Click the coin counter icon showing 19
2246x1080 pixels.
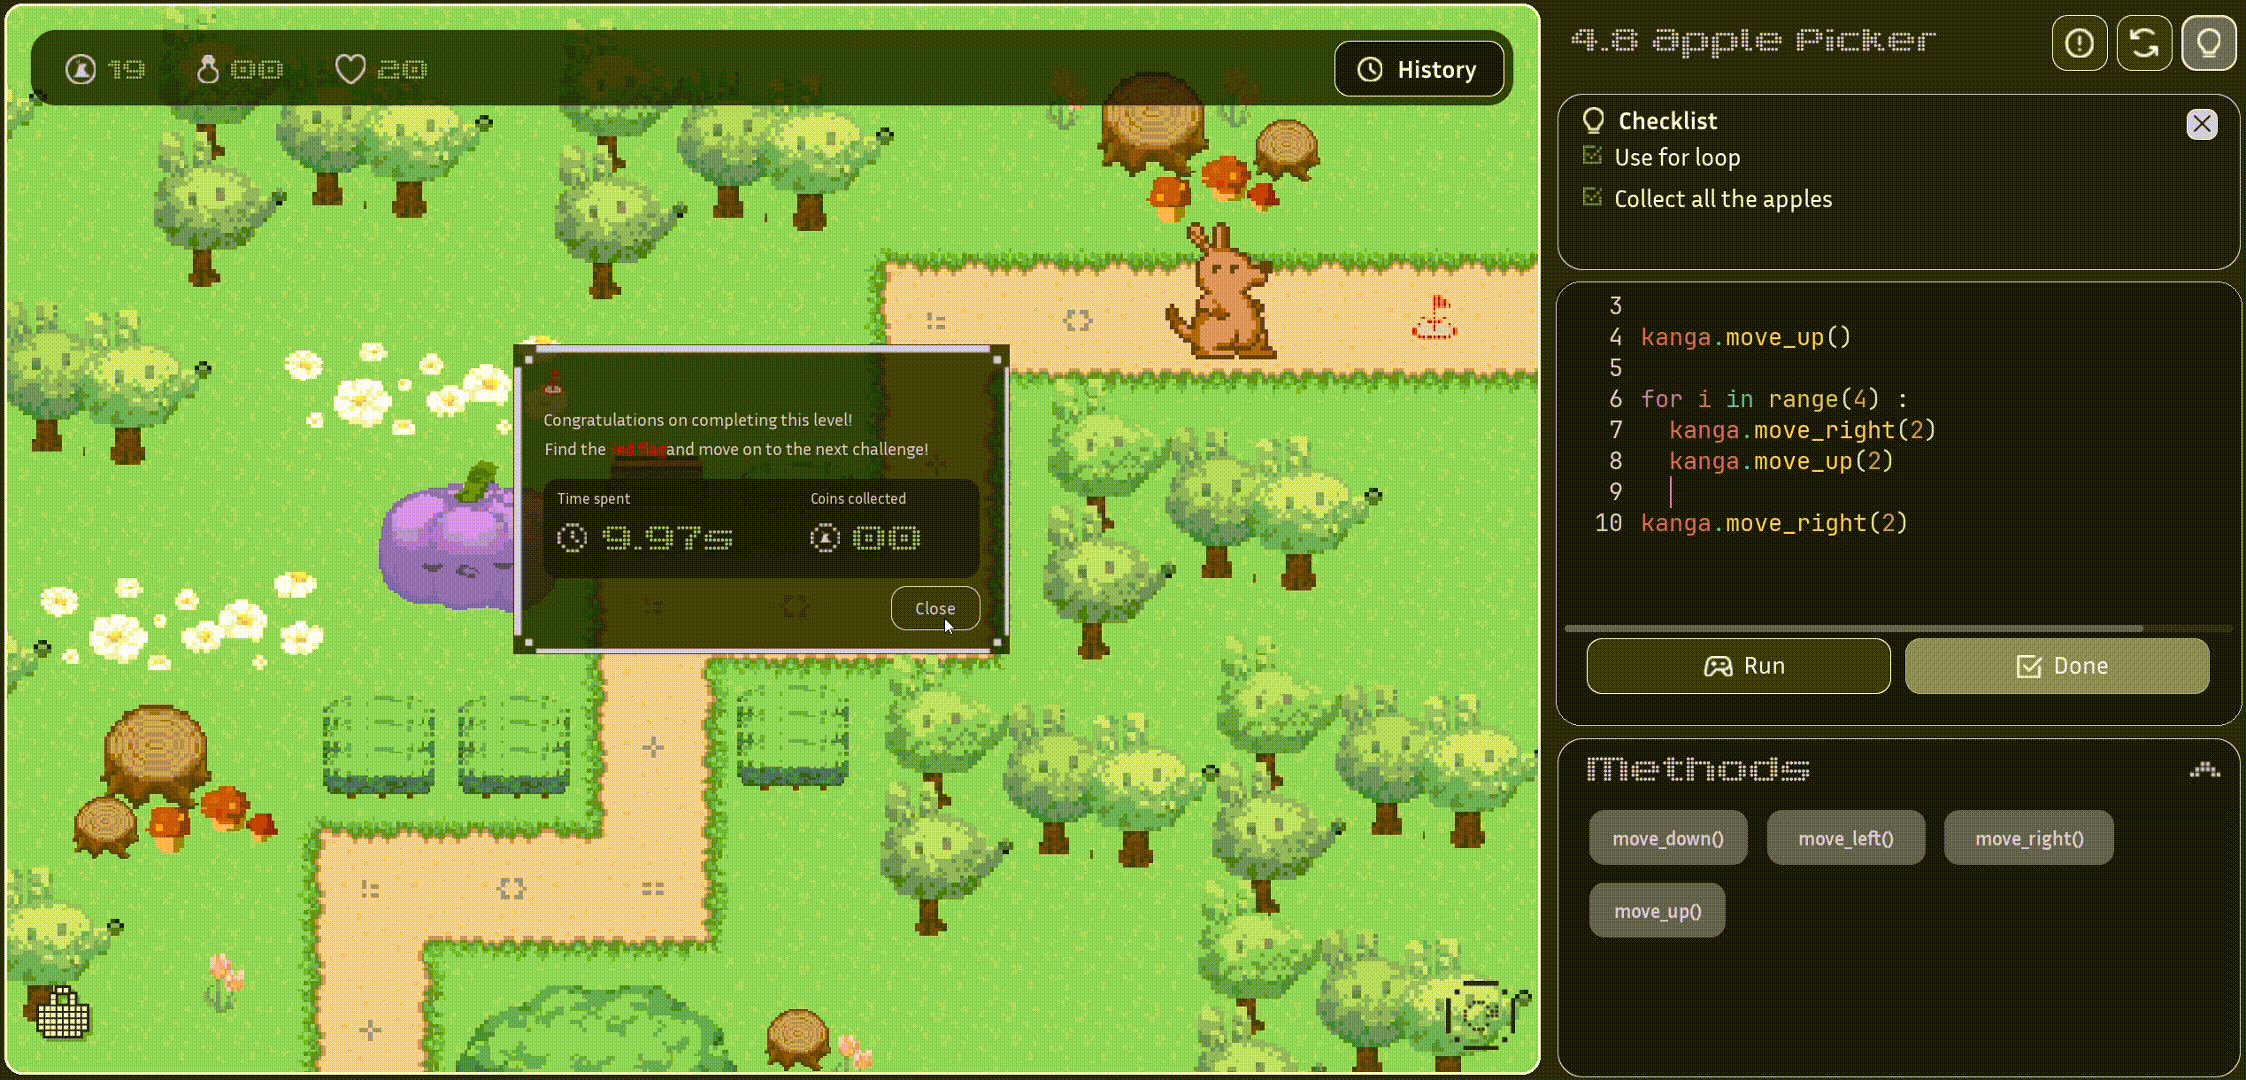(81, 69)
